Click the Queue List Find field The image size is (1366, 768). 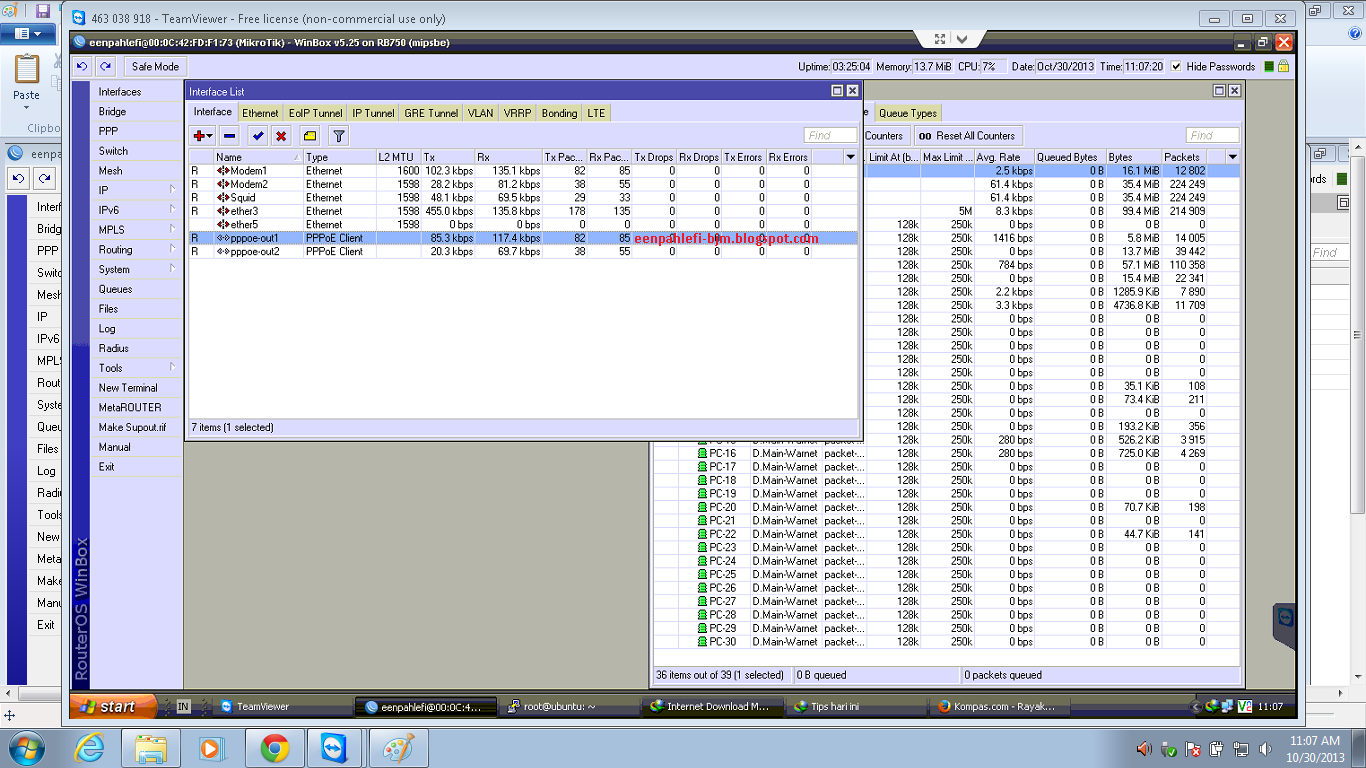click(x=1212, y=136)
